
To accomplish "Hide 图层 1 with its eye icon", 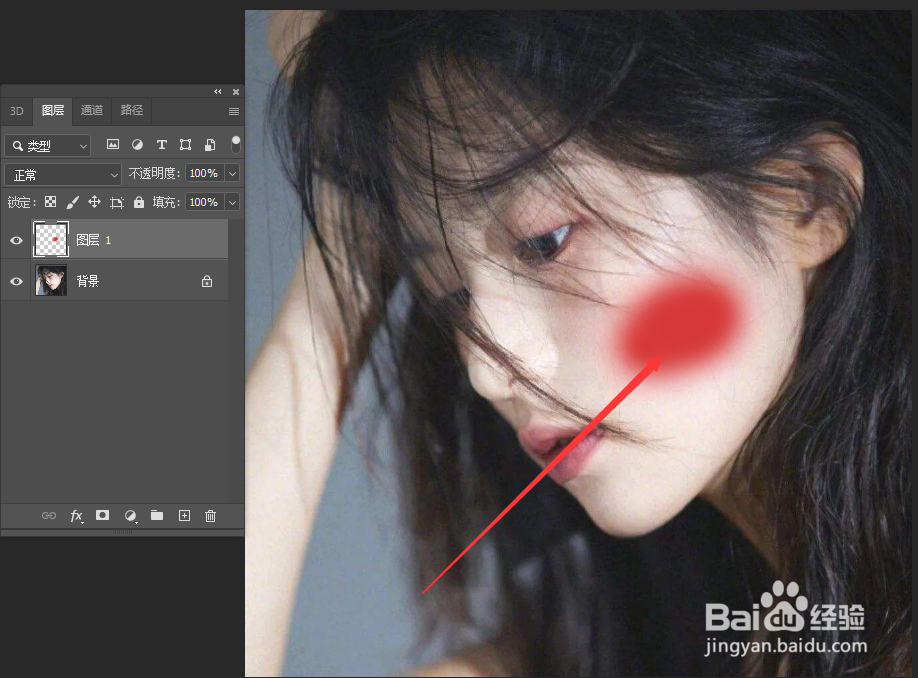I will tap(16, 240).
